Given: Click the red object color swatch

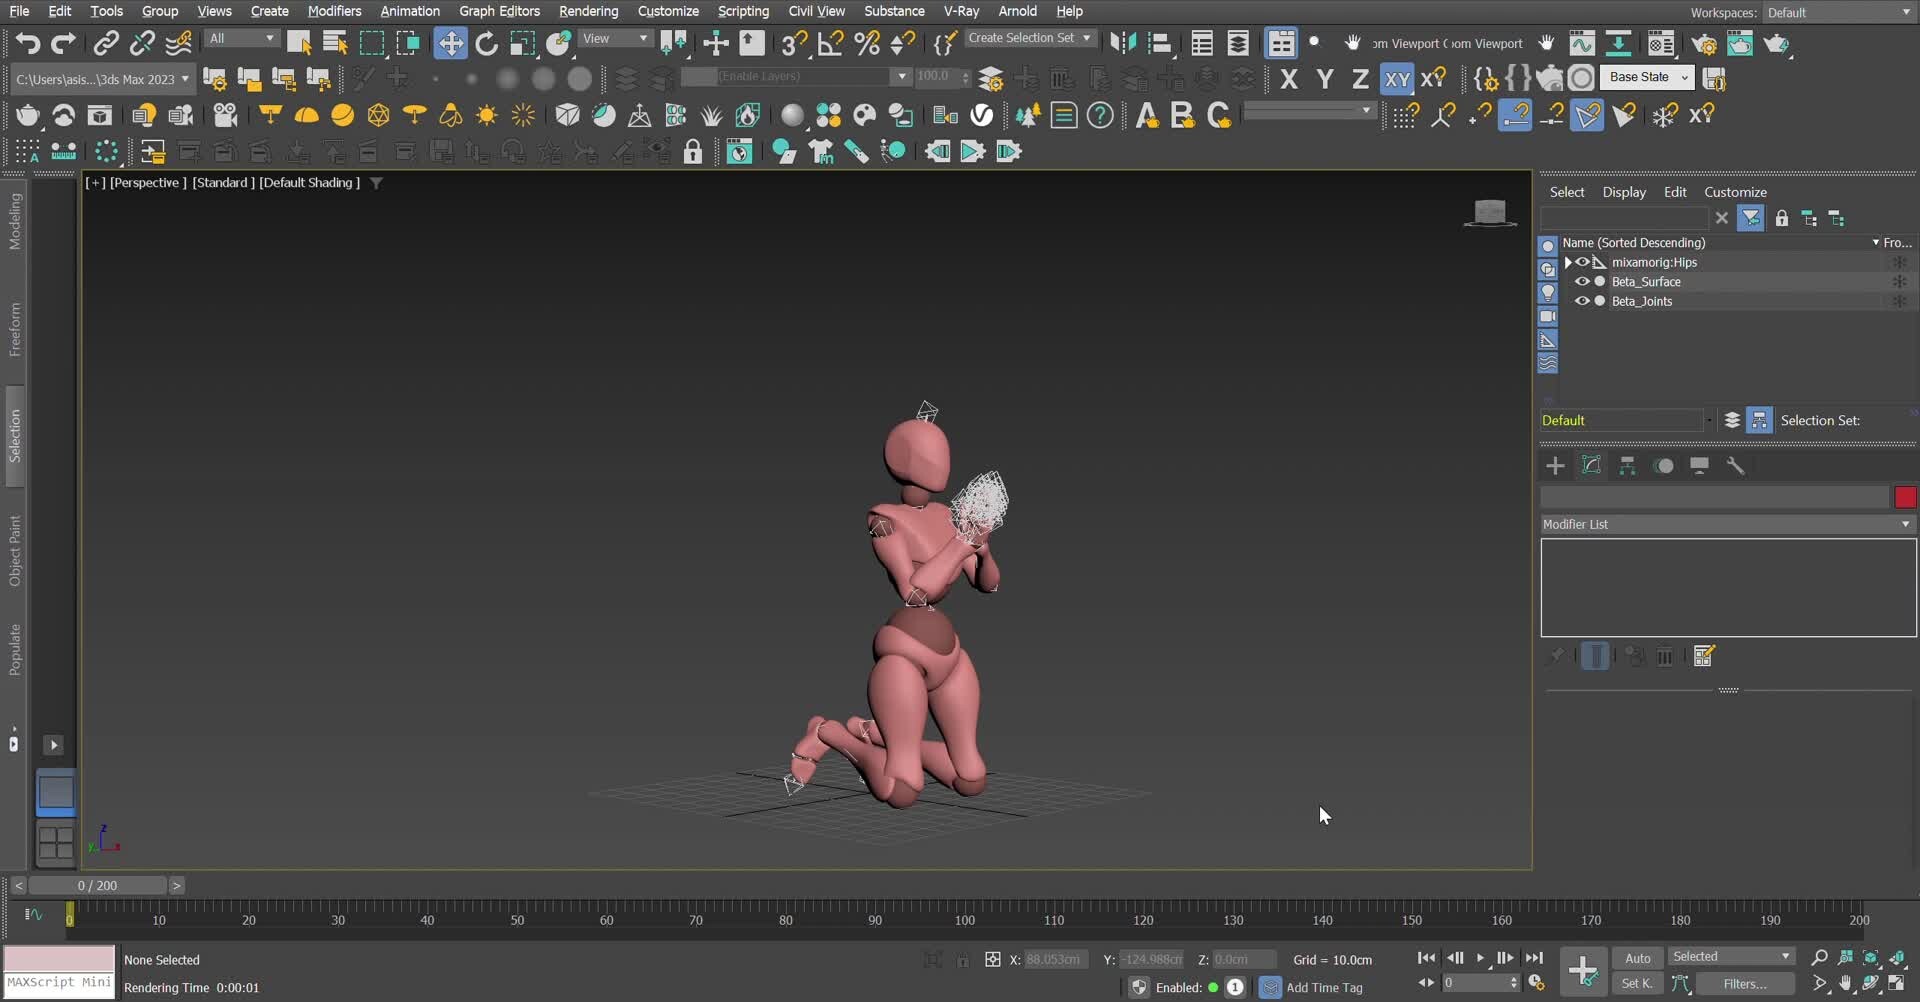Looking at the screenshot, I should (x=1905, y=497).
